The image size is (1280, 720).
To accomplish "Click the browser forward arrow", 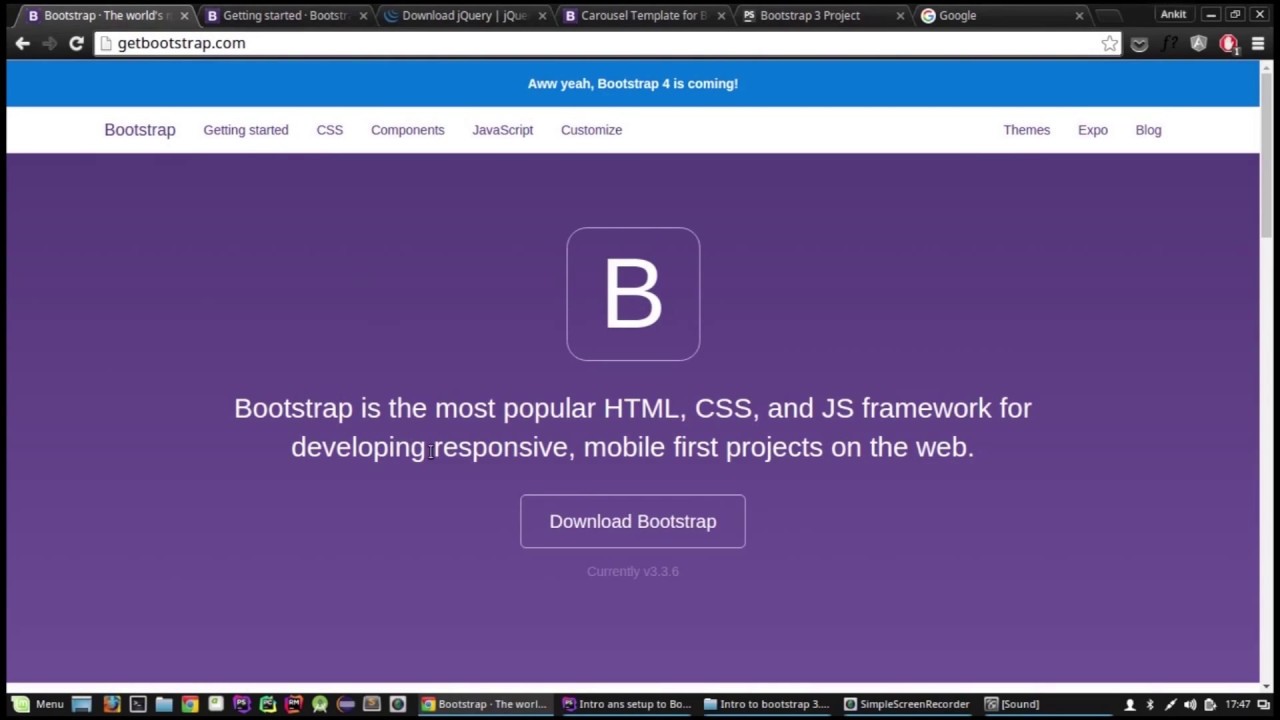I will 49,43.
